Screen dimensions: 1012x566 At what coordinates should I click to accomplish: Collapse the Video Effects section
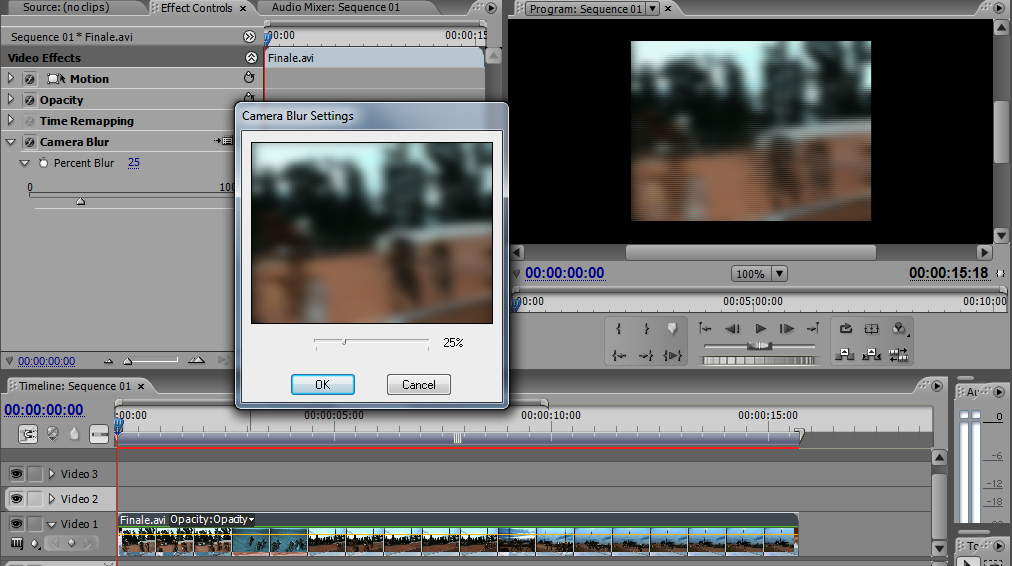click(251, 57)
